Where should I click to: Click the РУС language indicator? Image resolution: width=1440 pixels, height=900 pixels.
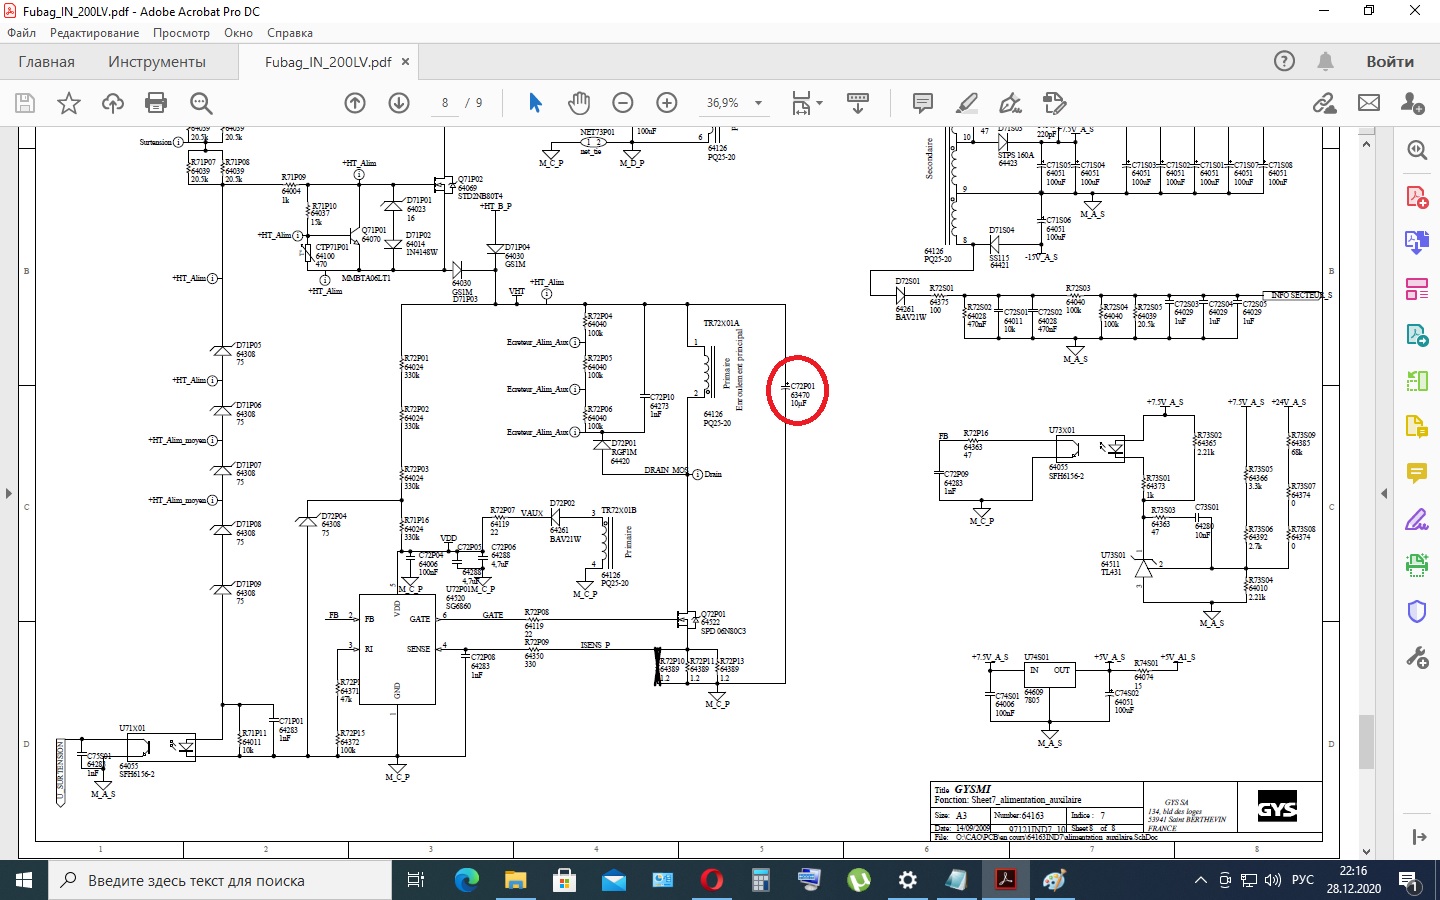point(1303,880)
